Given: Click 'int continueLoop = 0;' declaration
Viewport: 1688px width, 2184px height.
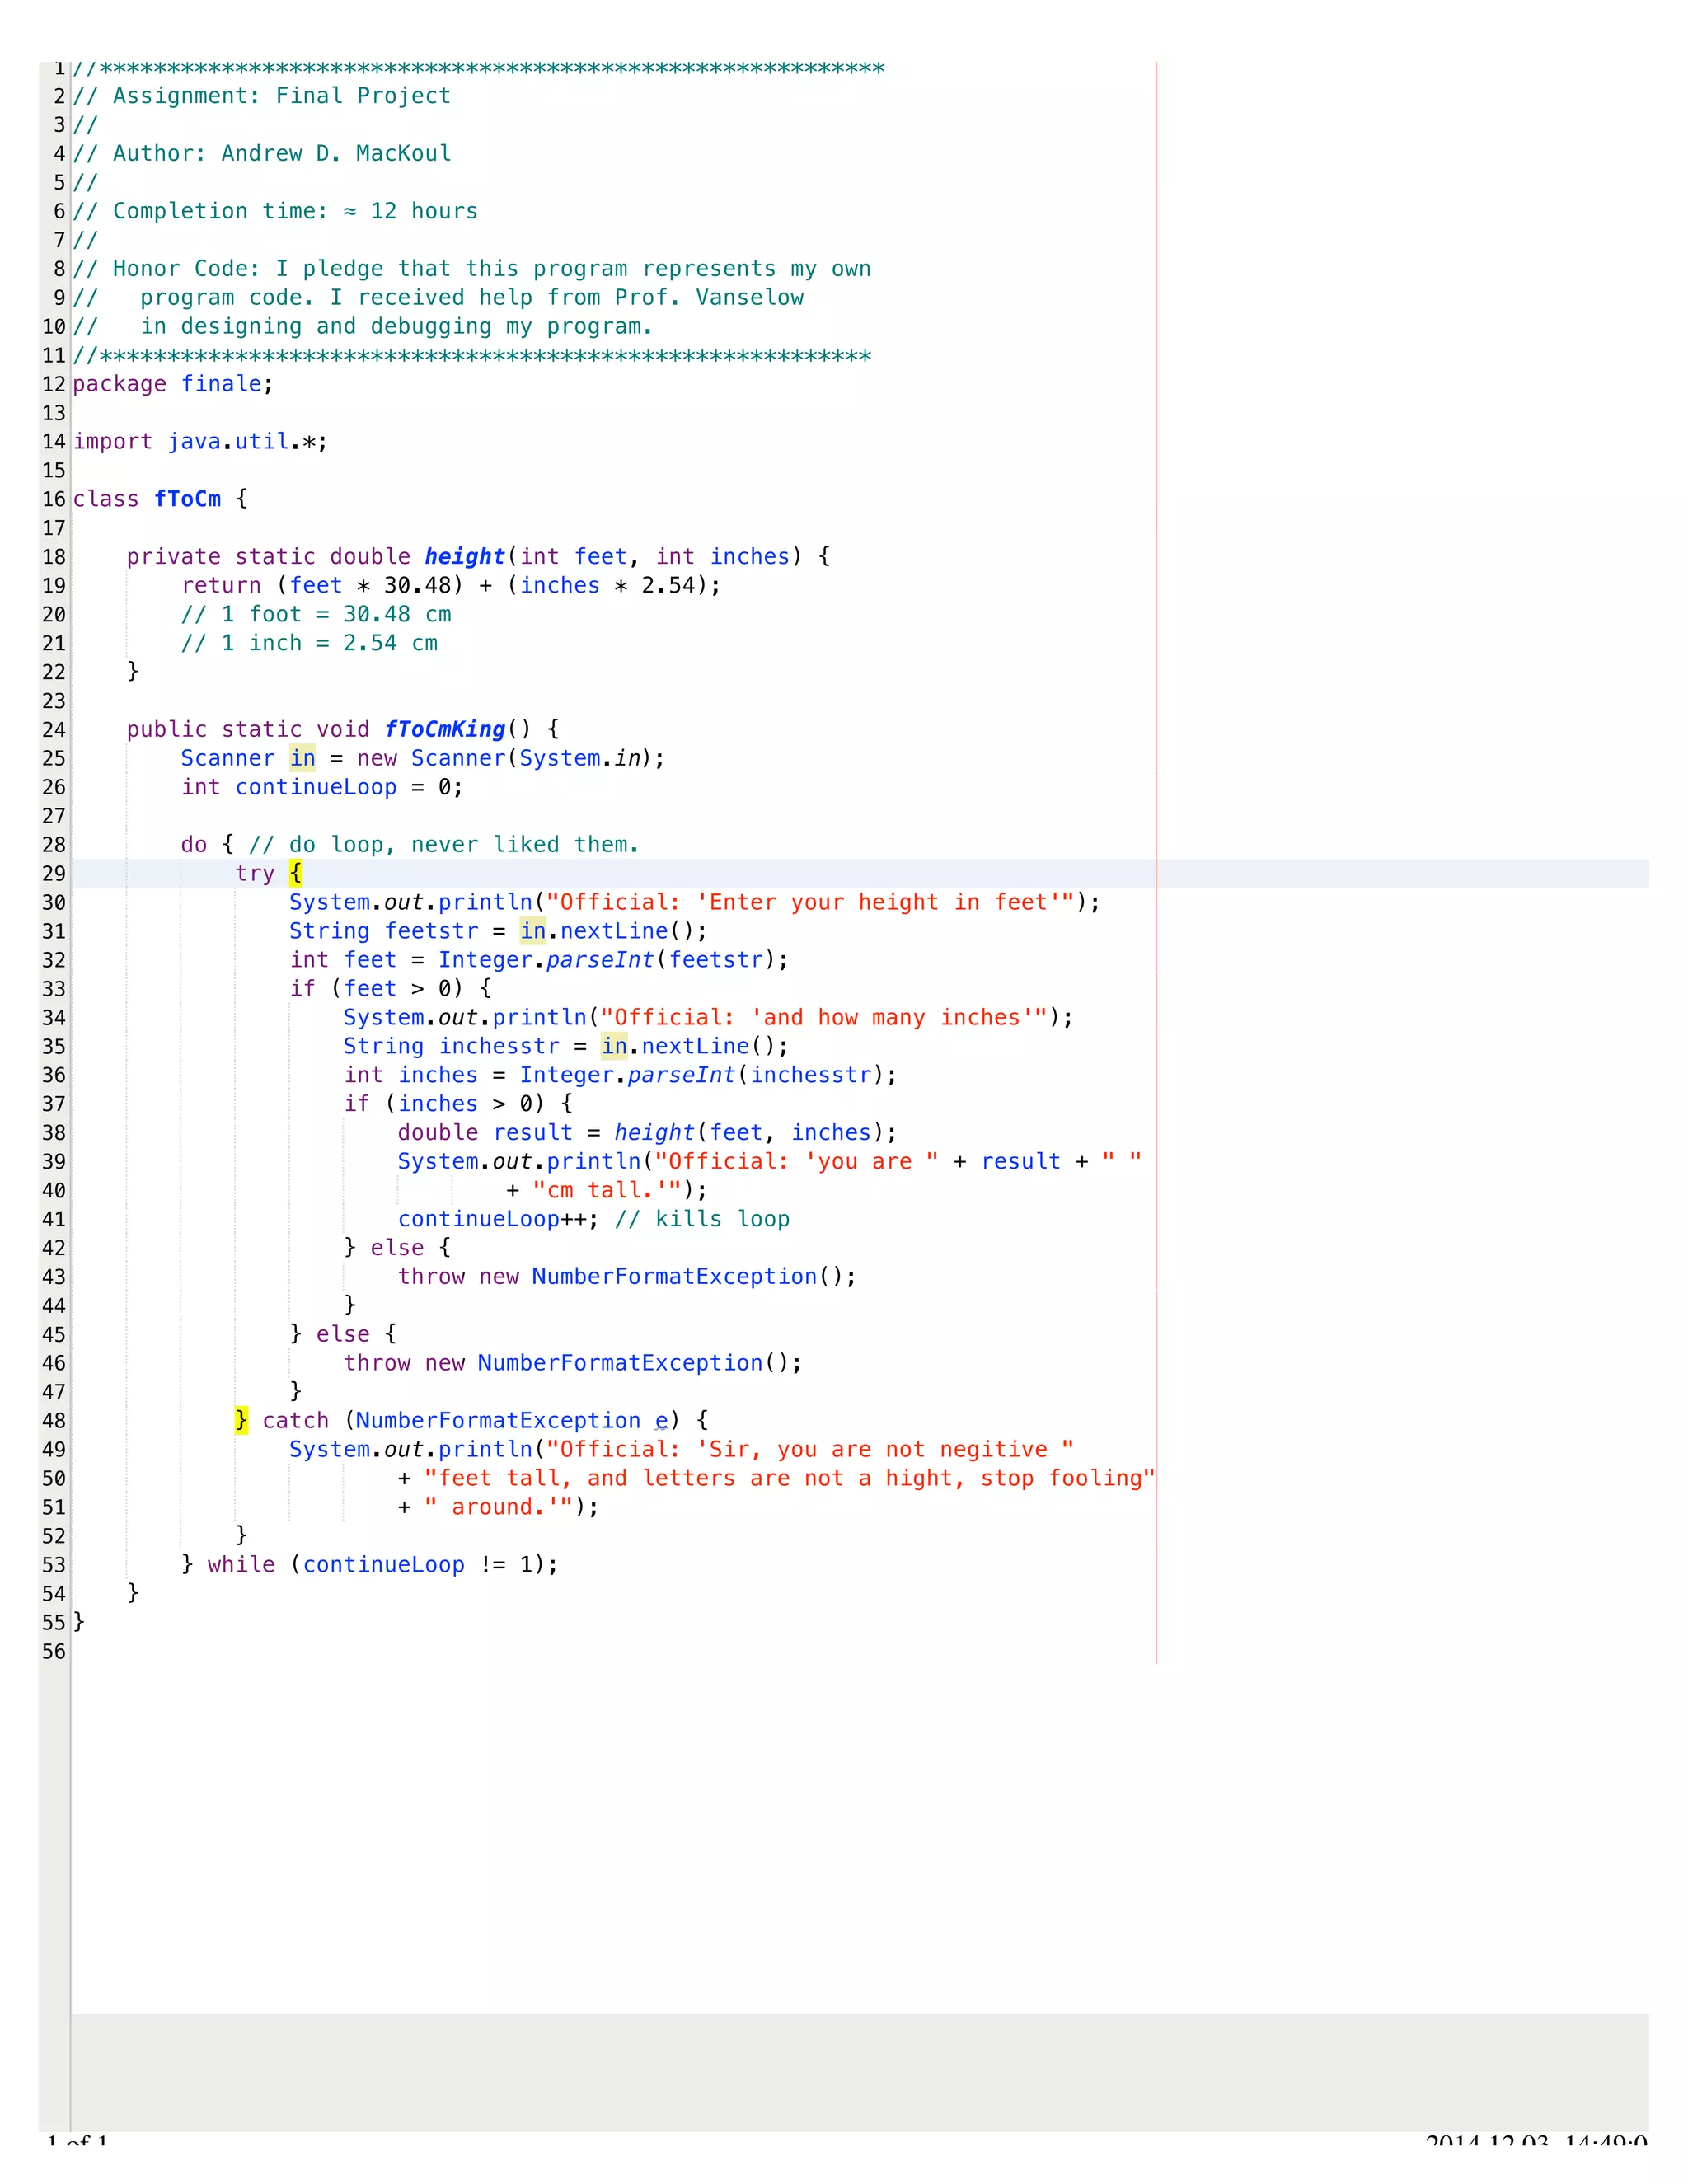Looking at the screenshot, I should [322, 788].
